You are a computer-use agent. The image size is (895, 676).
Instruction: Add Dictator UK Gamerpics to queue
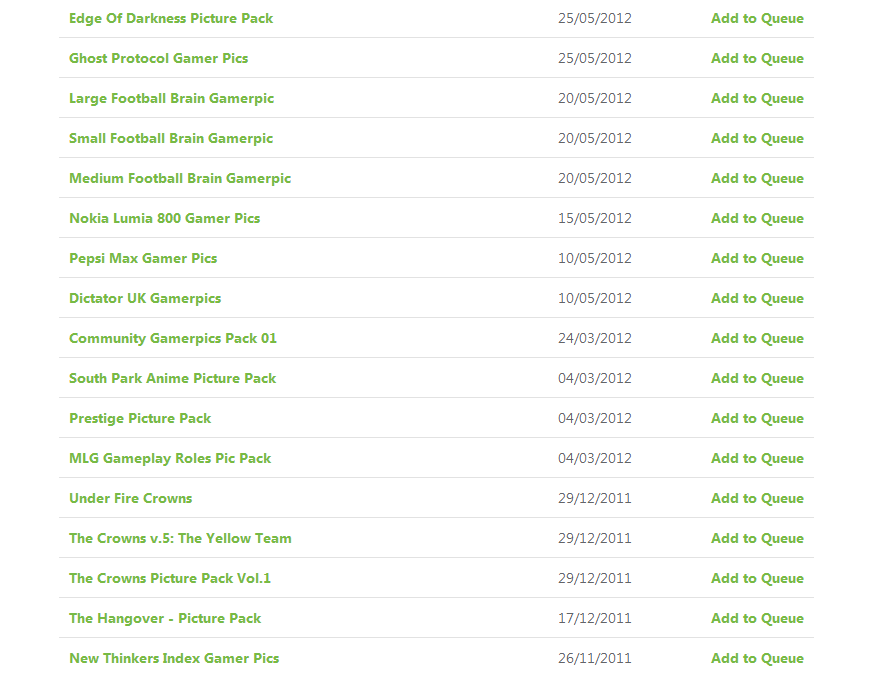click(x=757, y=298)
